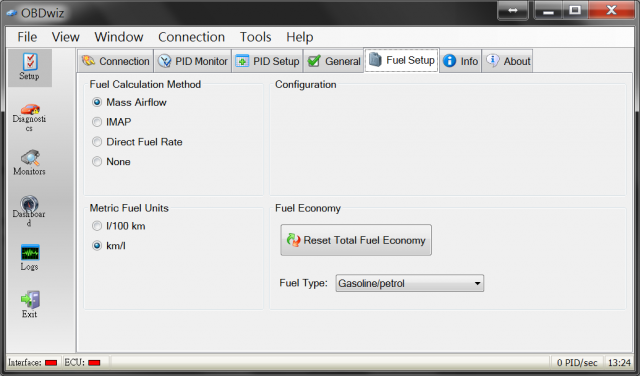Select IMAP fuel calculation method
The image size is (640, 376).
click(x=111, y=122)
